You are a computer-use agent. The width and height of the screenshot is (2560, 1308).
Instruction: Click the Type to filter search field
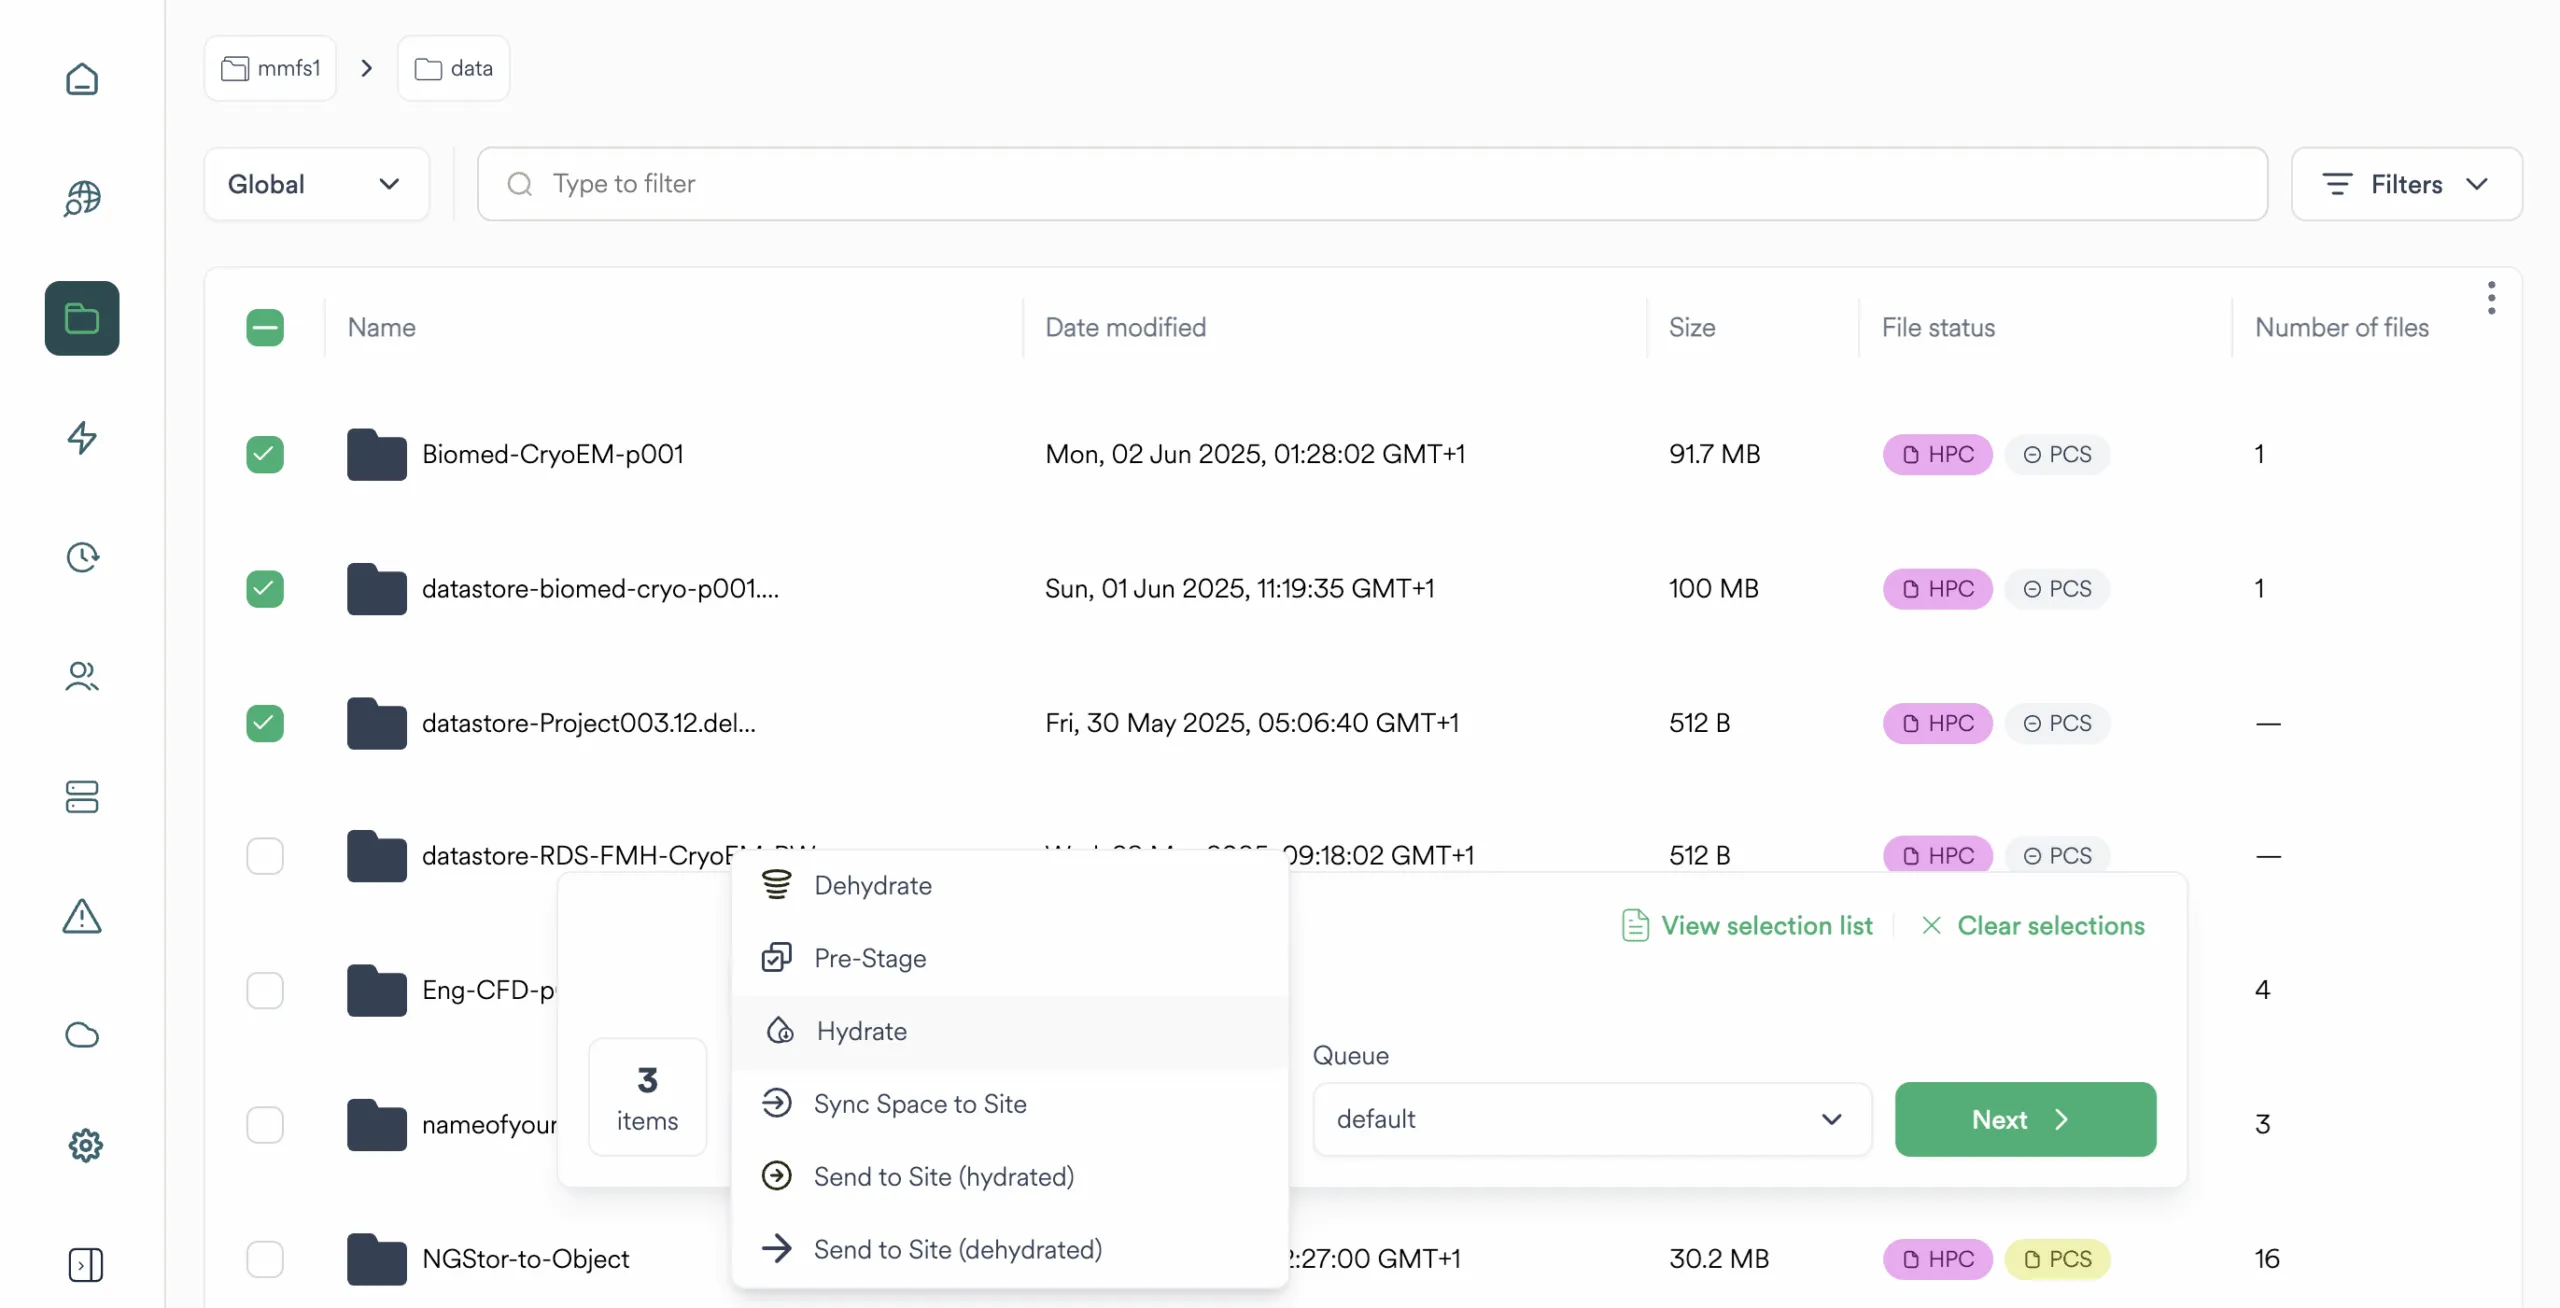[1371, 184]
